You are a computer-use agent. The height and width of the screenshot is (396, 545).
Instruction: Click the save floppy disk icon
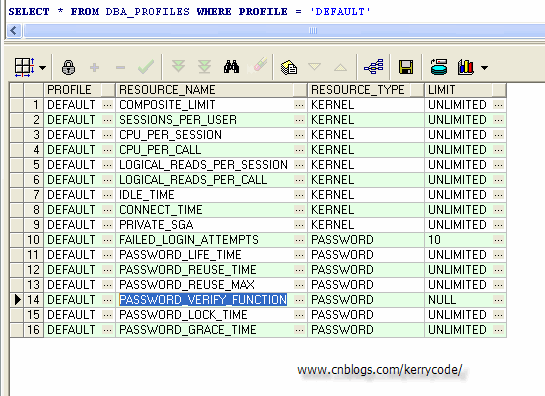click(x=406, y=67)
